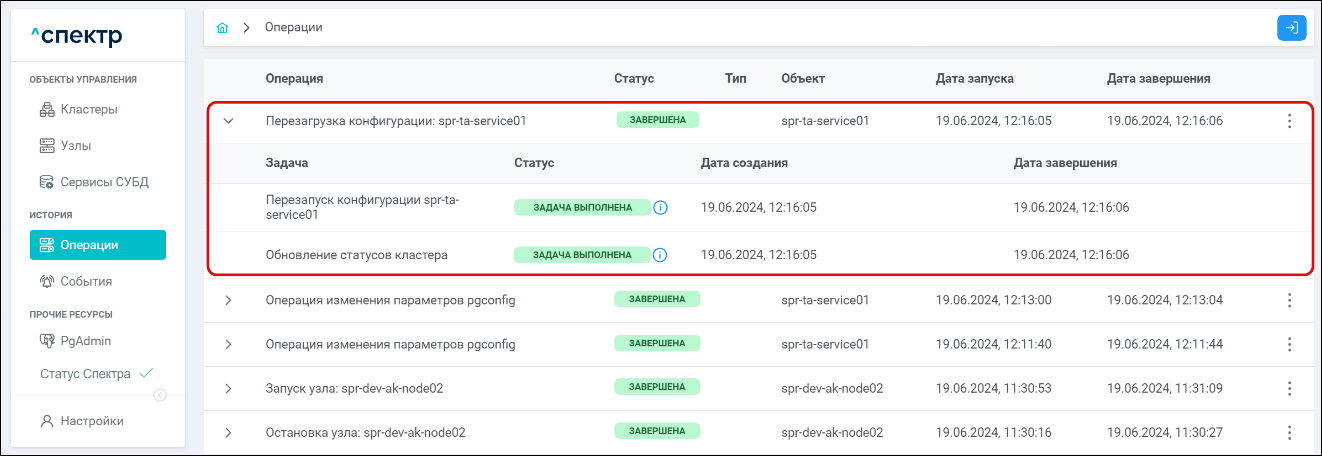Collapse the Перезагрузка конфигурации operation row

click(x=228, y=121)
